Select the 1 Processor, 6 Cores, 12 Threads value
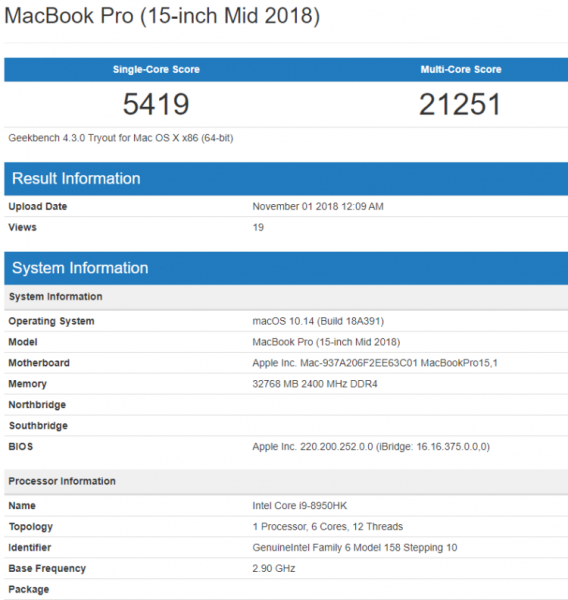 [x=328, y=527]
